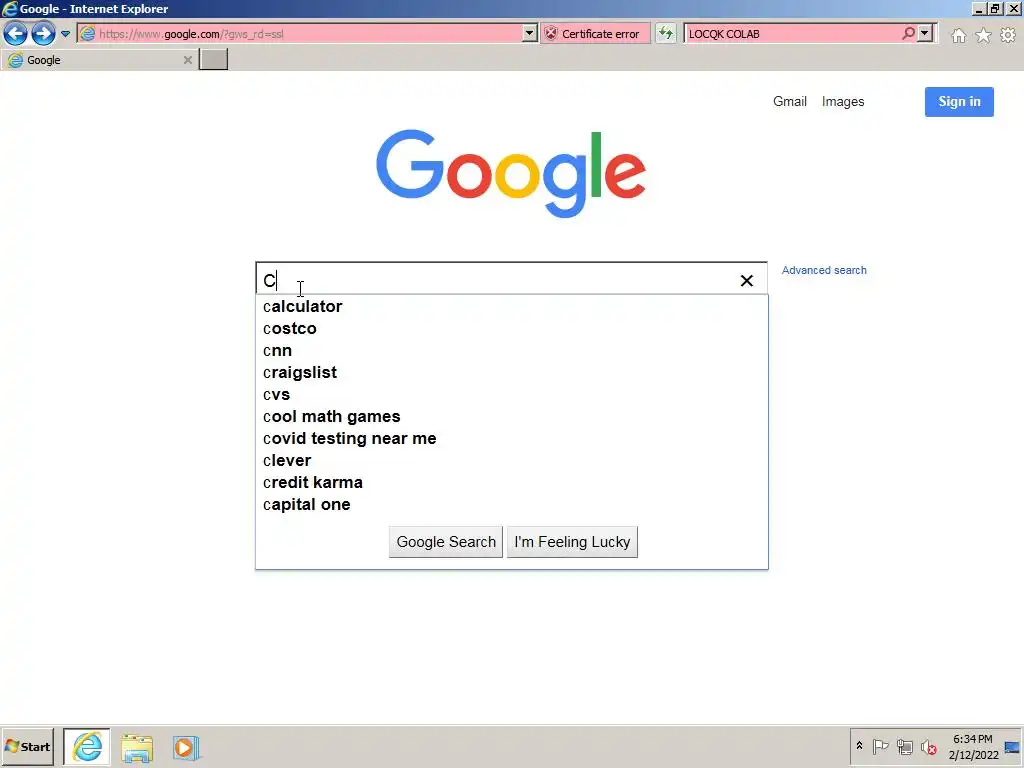Image resolution: width=1024 pixels, height=768 pixels.
Task: Choose the 'cool math games' suggestion
Action: click(511, 417)
